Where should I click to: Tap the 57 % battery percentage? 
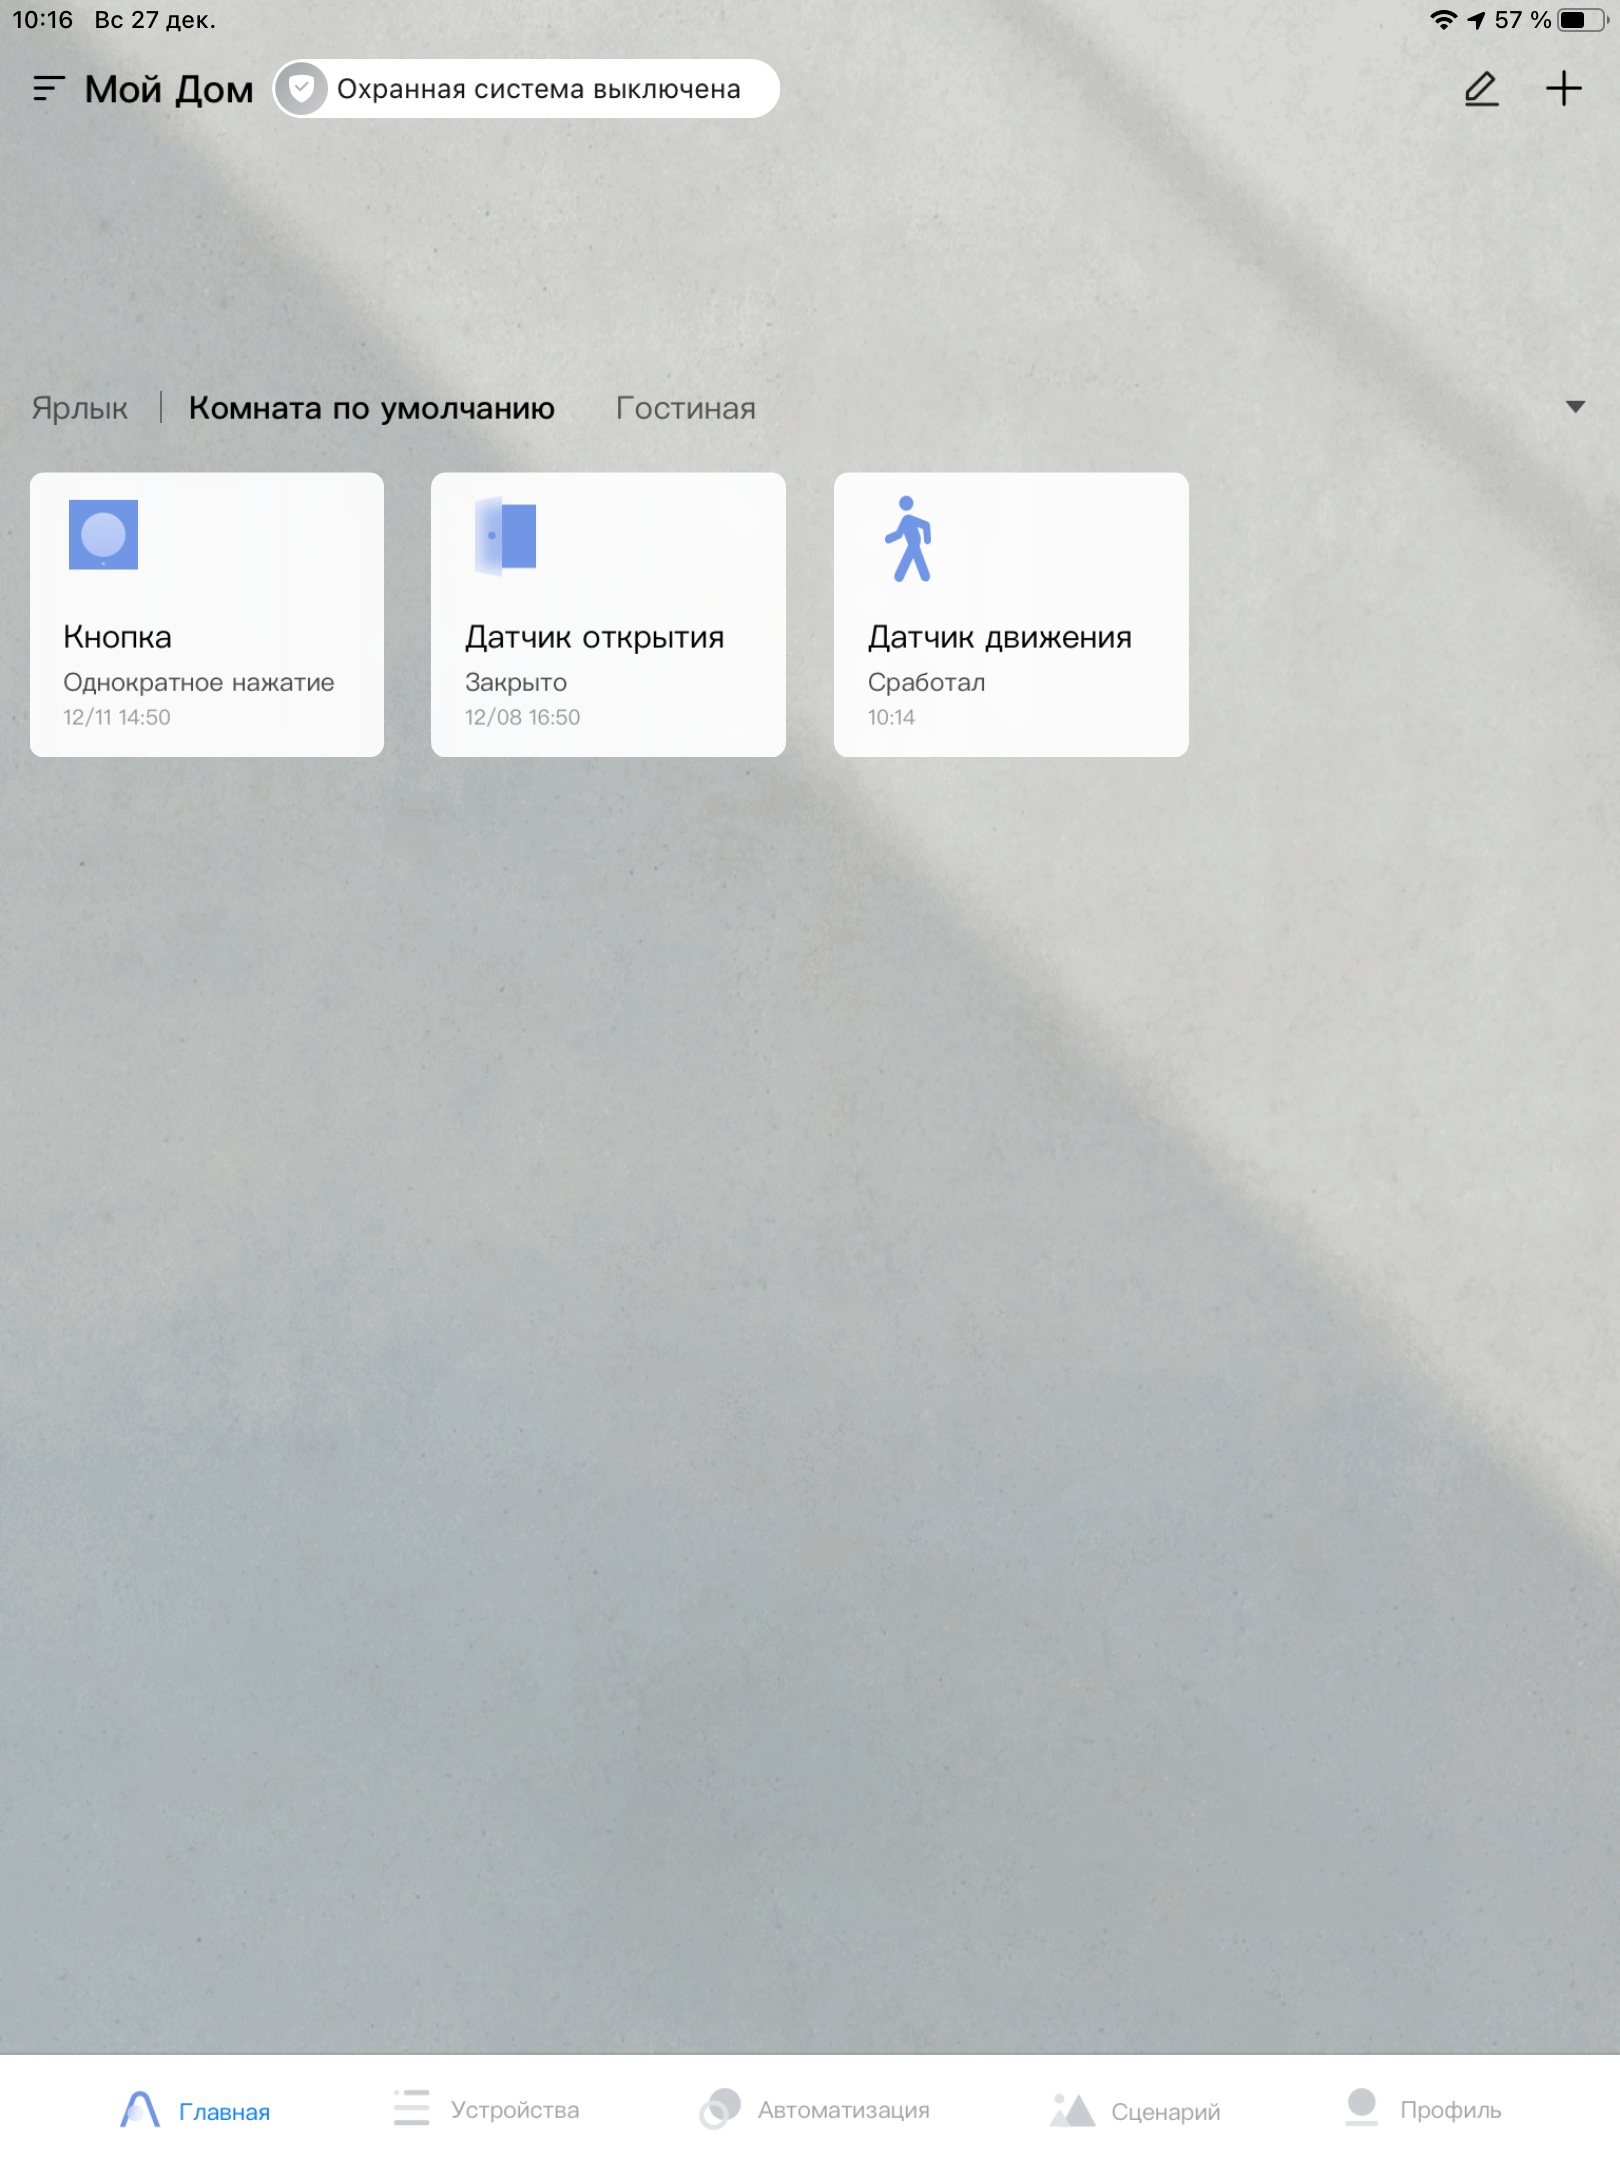(1522, 20)
